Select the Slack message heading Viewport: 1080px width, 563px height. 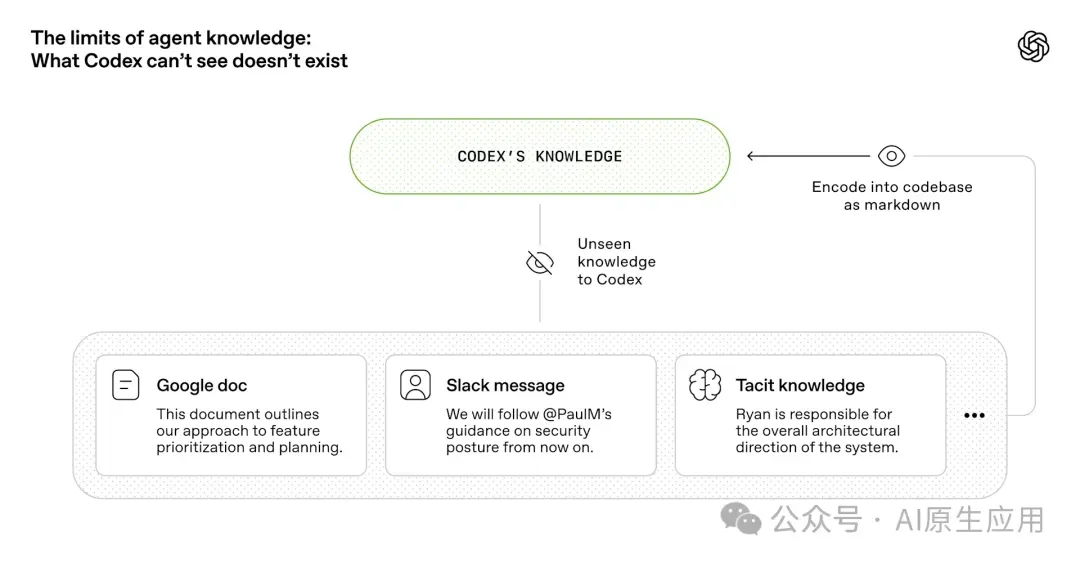(505, 385)
